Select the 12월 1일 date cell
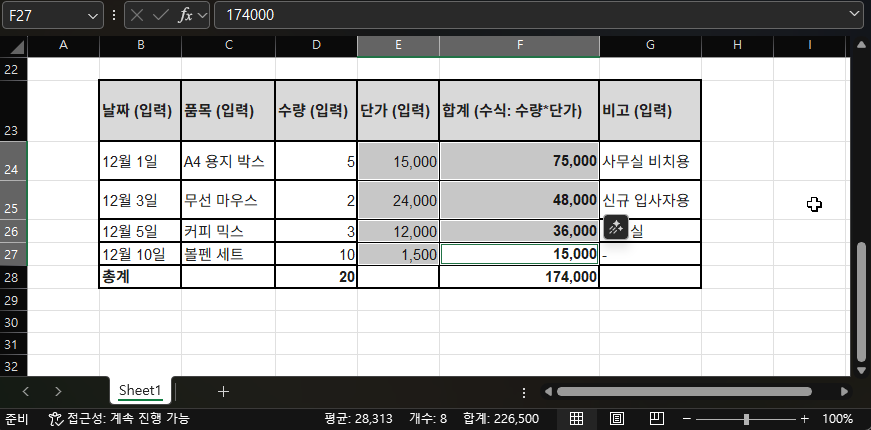The width and height of the screenshot is (871, 430). [x=140, y=161]
